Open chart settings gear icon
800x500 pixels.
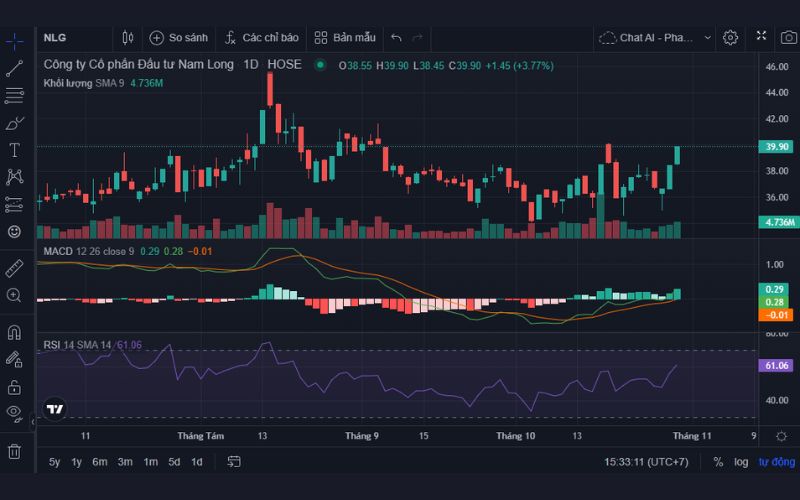(730, 37)
